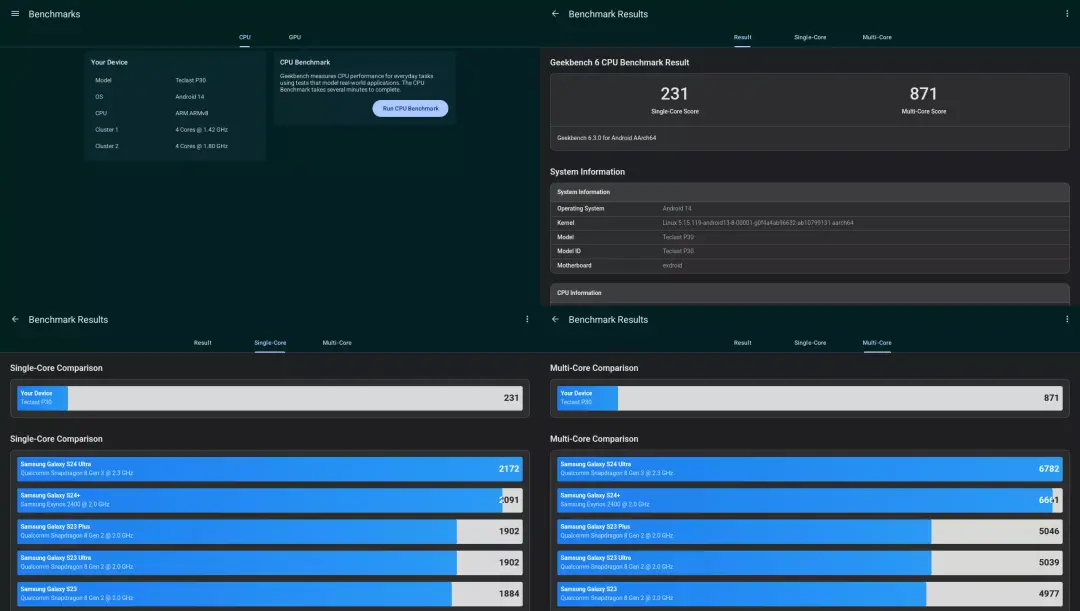Open Samsung Galaxy S23 Plus entry scoring 1902
The width and height of the screenshot is (1080, 611).
[269, 531]
